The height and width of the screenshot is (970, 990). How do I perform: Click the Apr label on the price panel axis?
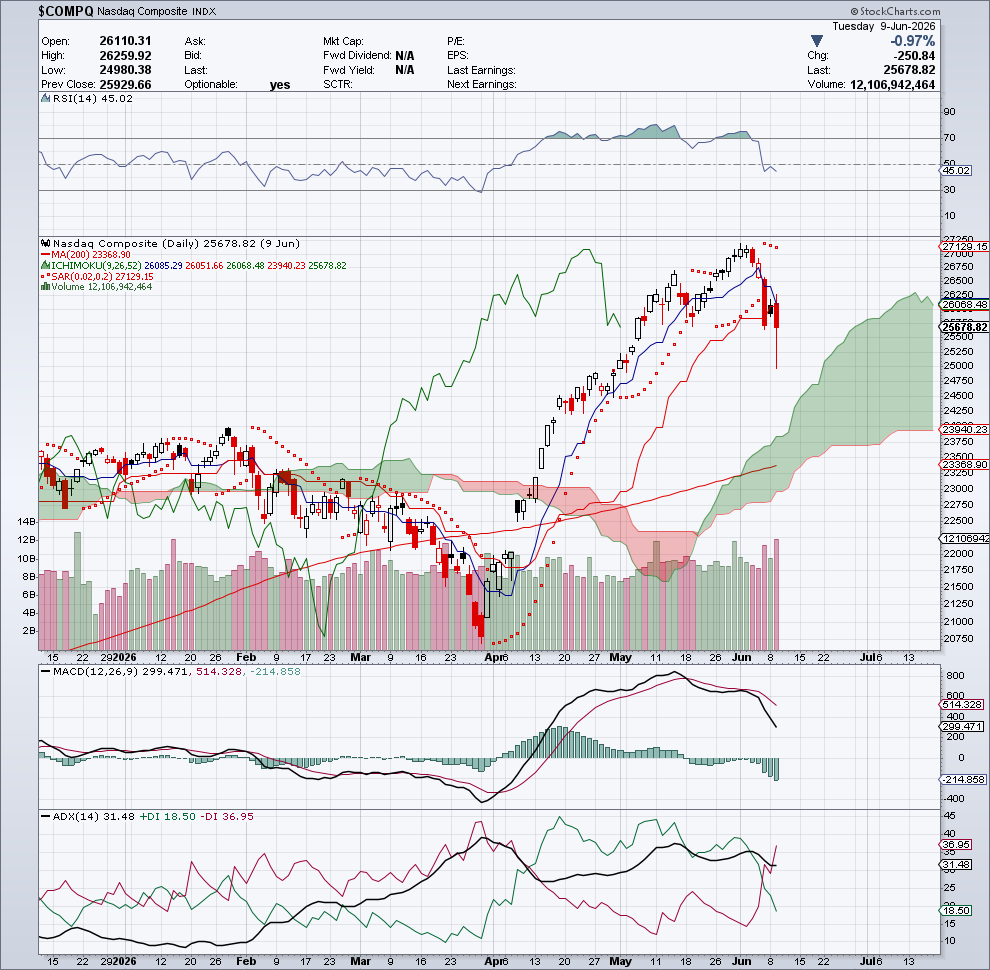(493, 657)
